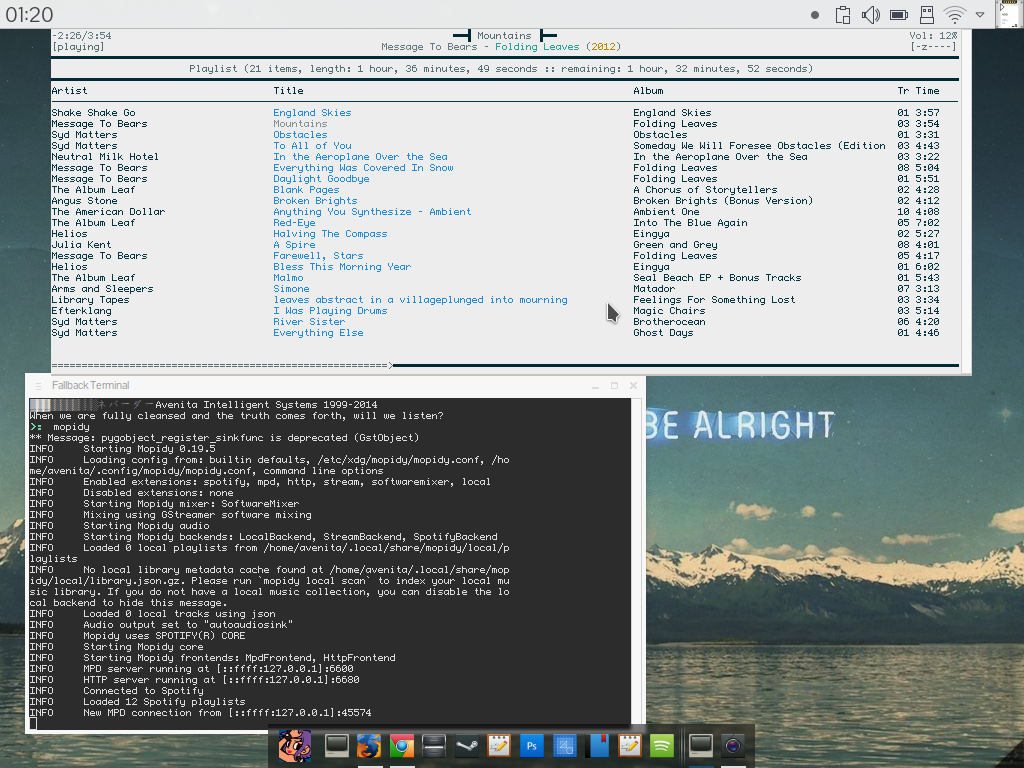
Task: Select the track Simone
Action: (x=291, y=289)
